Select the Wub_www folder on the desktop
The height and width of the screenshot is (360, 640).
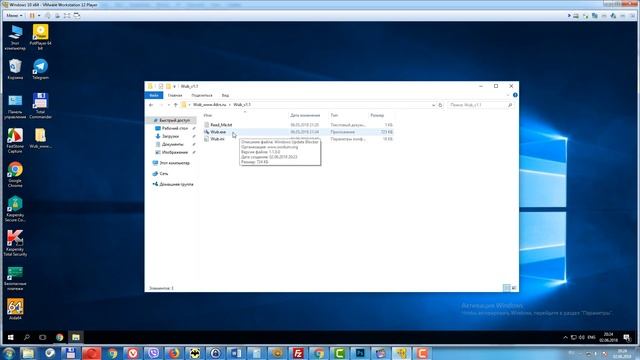tap(40, 138)
